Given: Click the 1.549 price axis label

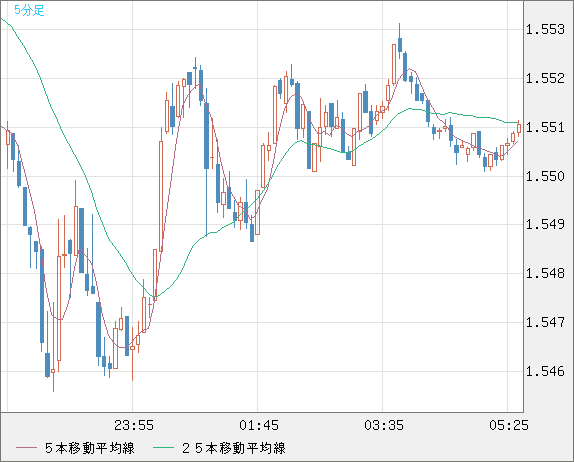Looking at the screenshot, I should pyautogui.click(x=545, y=224).
